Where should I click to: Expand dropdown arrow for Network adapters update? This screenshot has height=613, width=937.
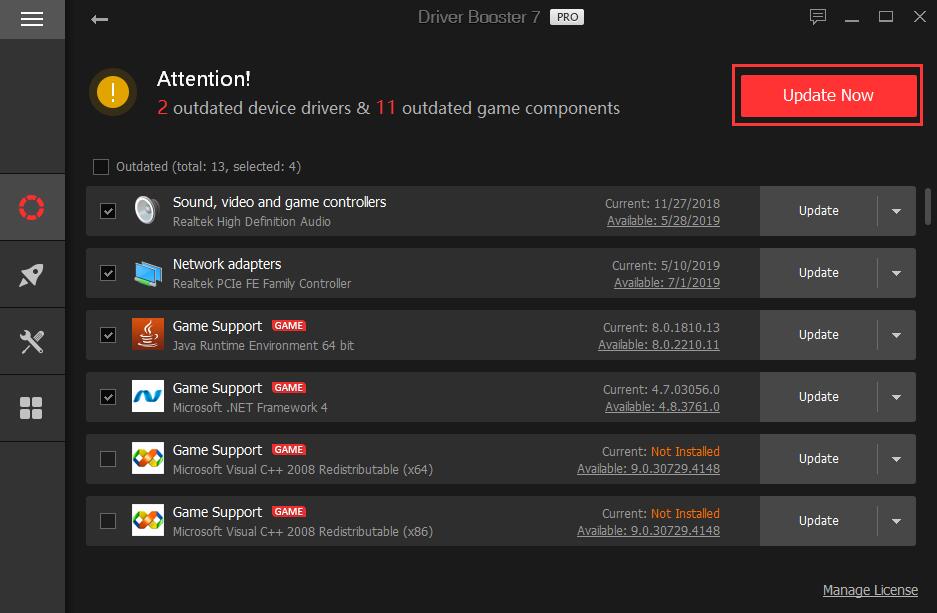(x=896, y=273)
